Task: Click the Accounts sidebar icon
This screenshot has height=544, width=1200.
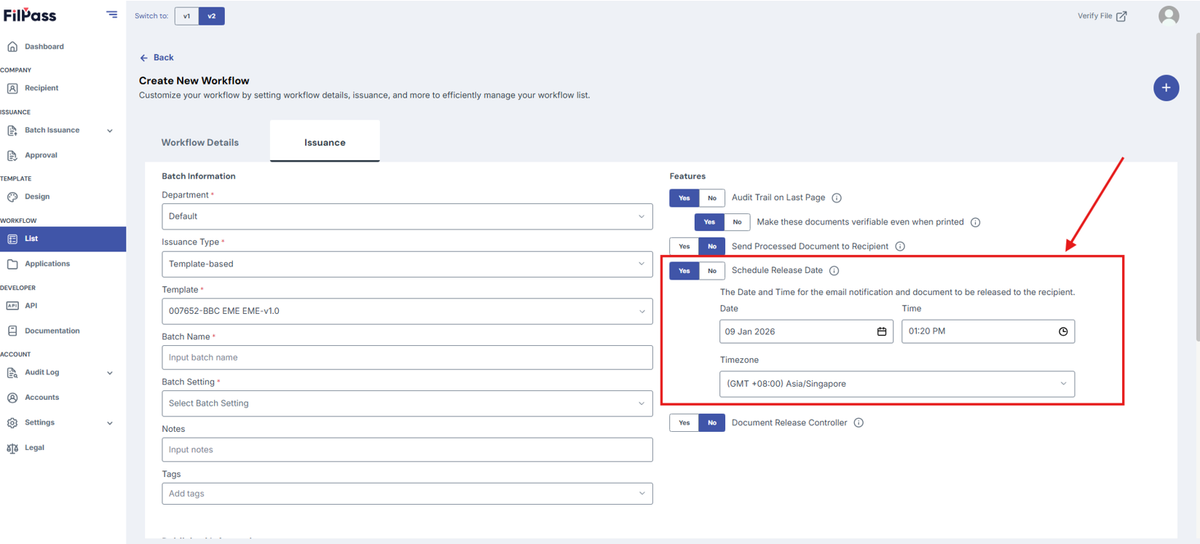Action: coord(12,397)
